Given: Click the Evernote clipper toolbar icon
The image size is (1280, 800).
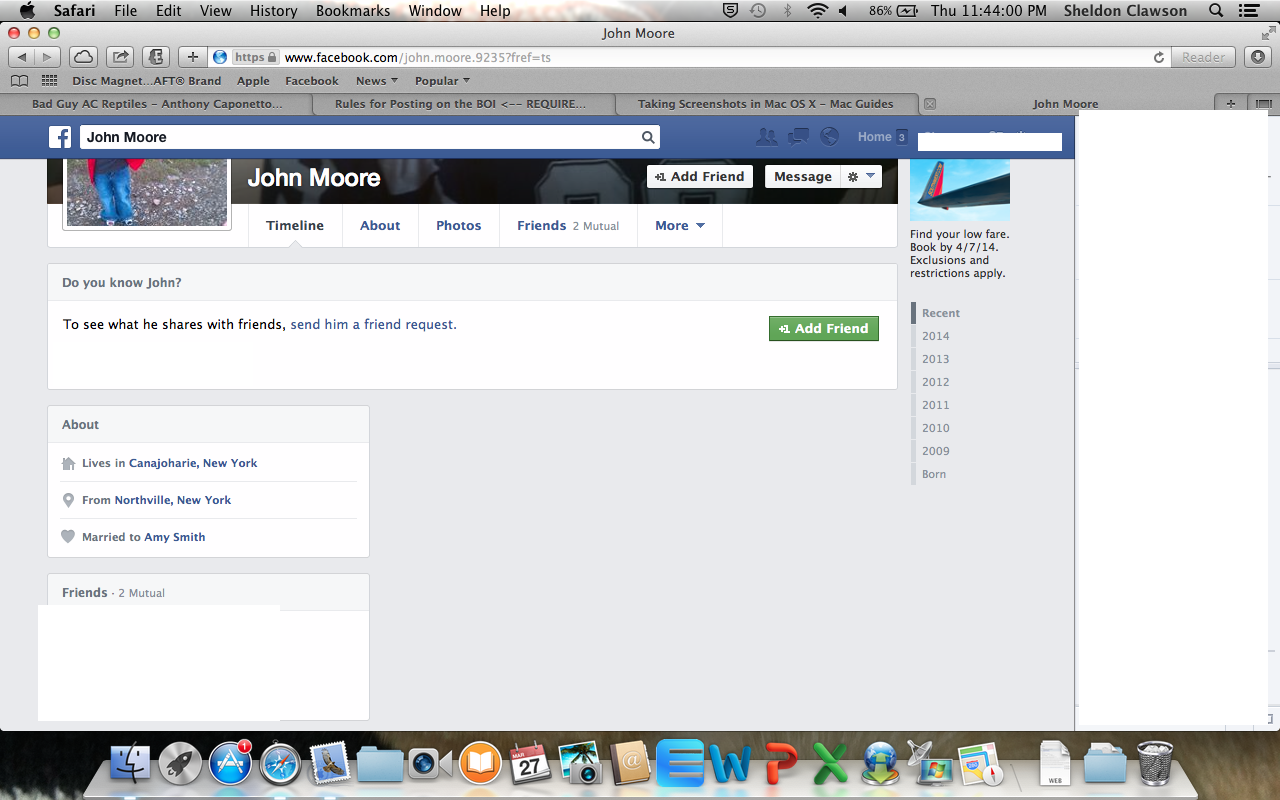Looking at the screenshot, I should [x=155, y=57].
